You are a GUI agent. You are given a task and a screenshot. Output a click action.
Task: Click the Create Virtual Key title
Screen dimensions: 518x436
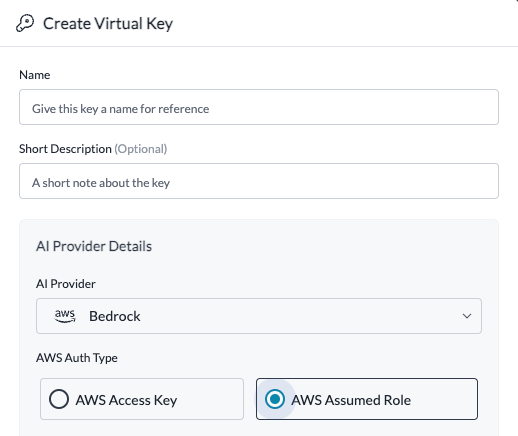[108, 24]
